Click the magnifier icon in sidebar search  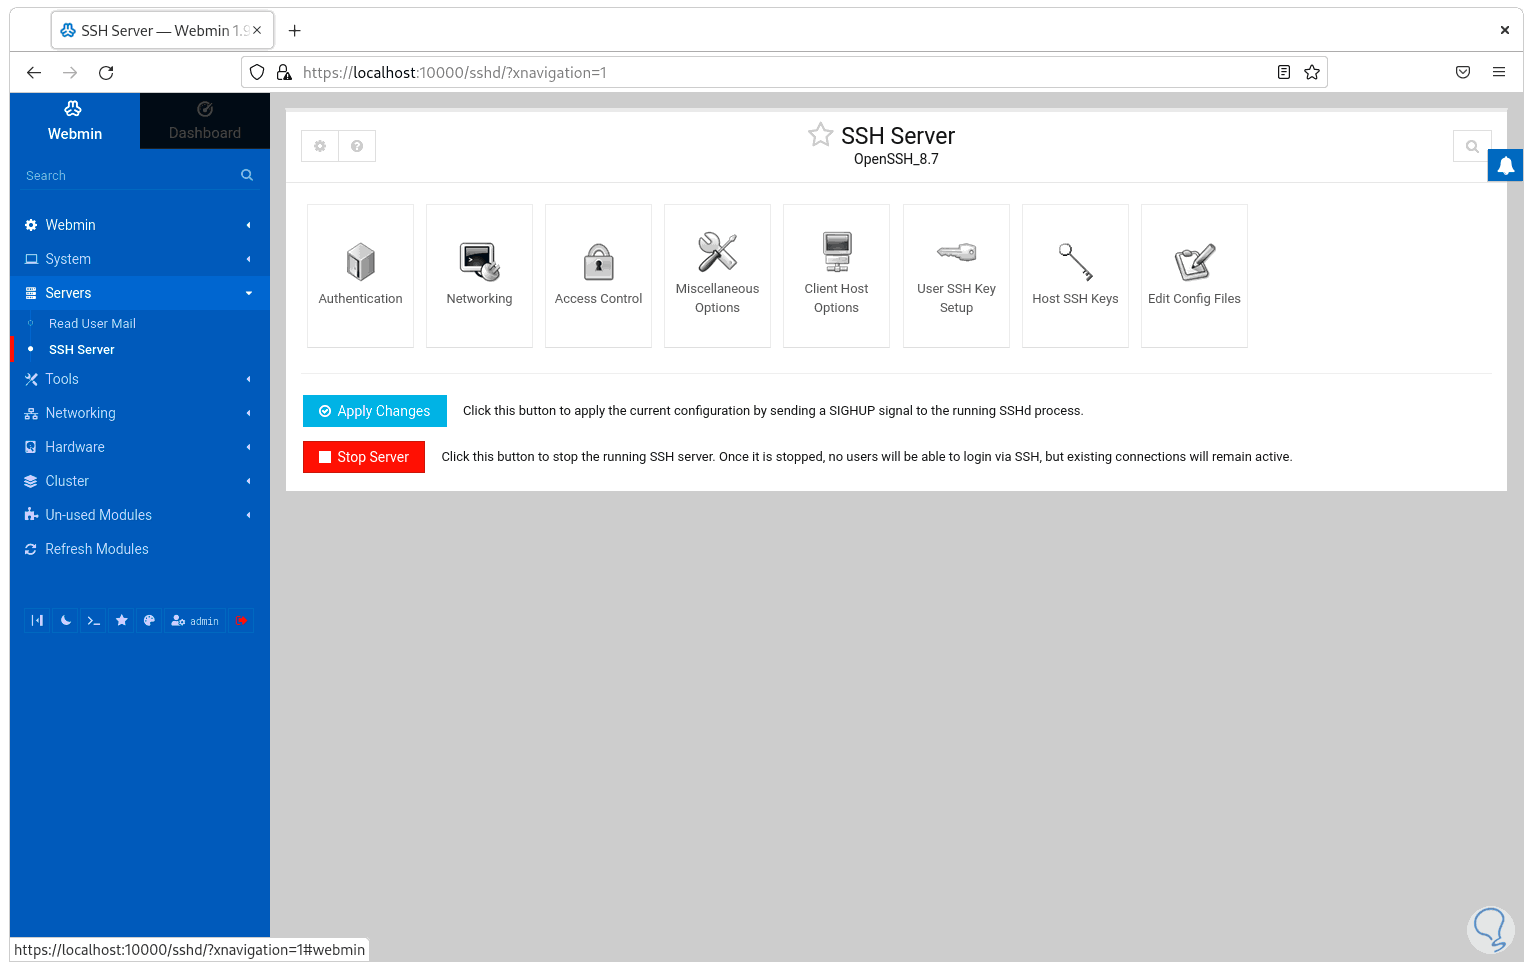[247, 175]
